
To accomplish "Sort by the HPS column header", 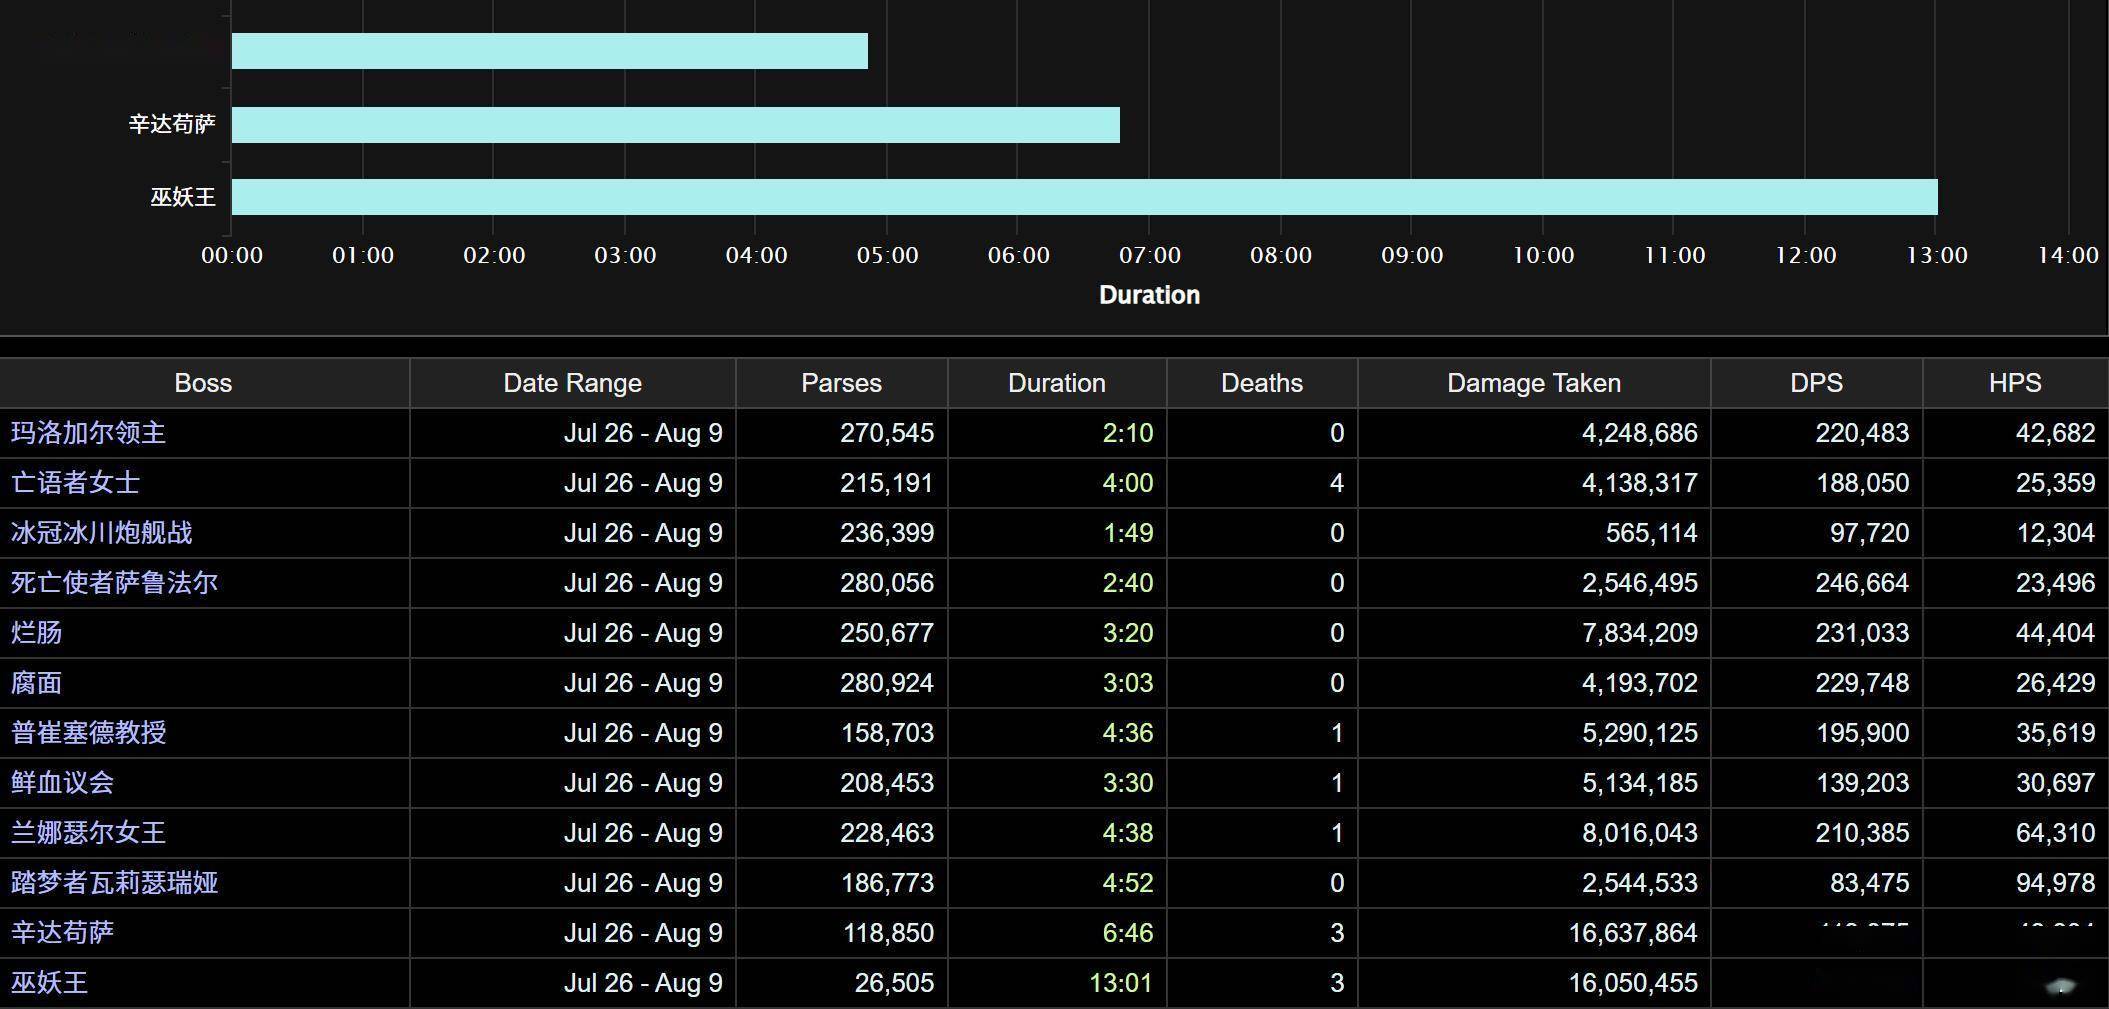I will pos(2014,383).
